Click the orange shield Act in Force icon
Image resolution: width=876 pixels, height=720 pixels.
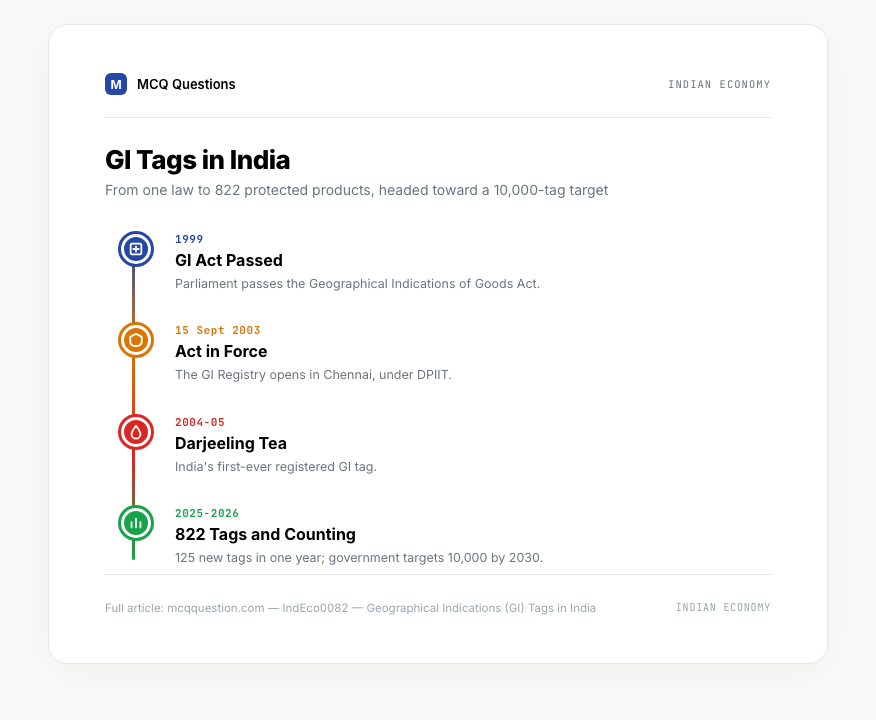pos(136,340)
